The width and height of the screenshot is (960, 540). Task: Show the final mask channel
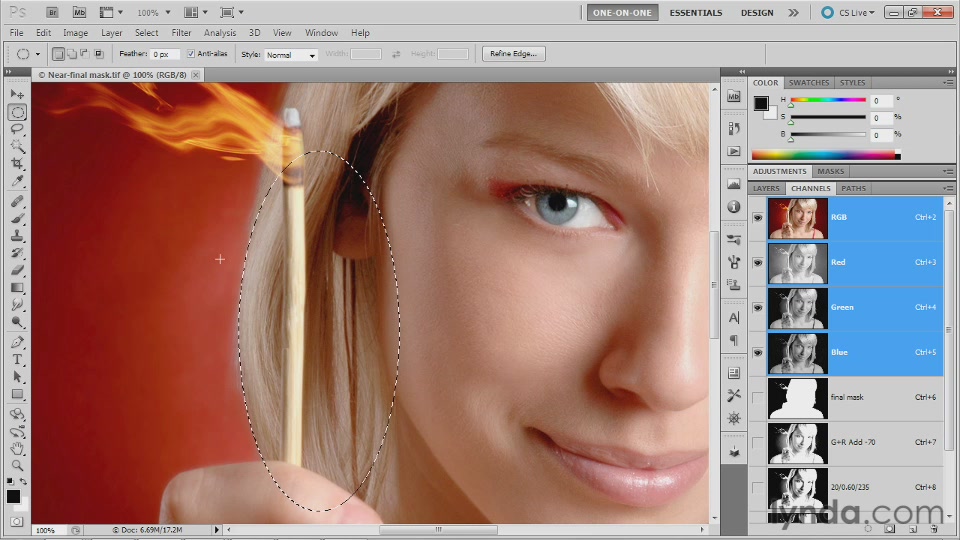pos(757,397)
